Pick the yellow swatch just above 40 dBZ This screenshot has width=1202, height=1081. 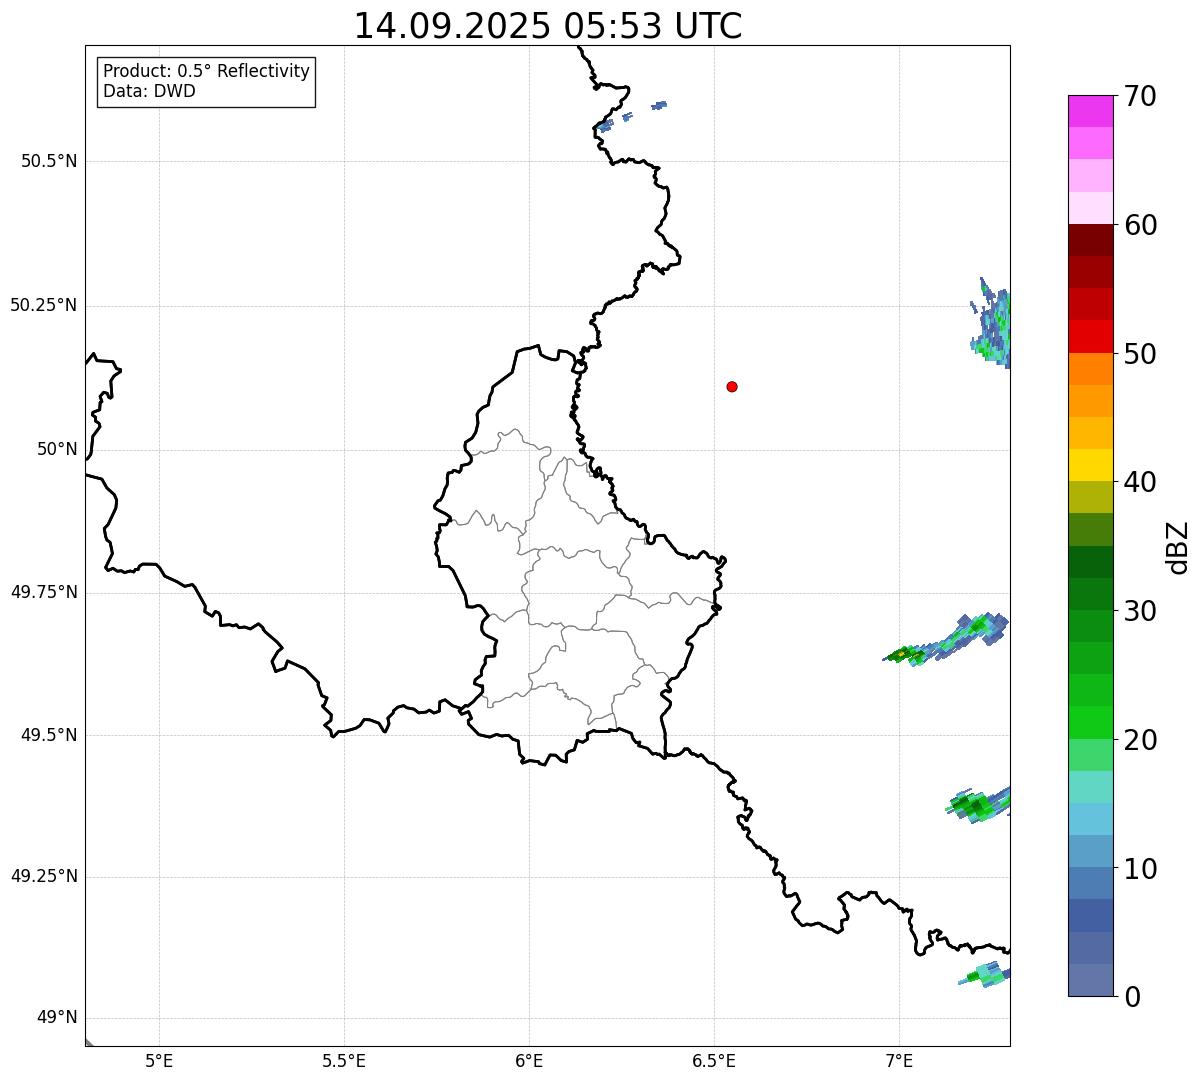[x=1091, y=466]
